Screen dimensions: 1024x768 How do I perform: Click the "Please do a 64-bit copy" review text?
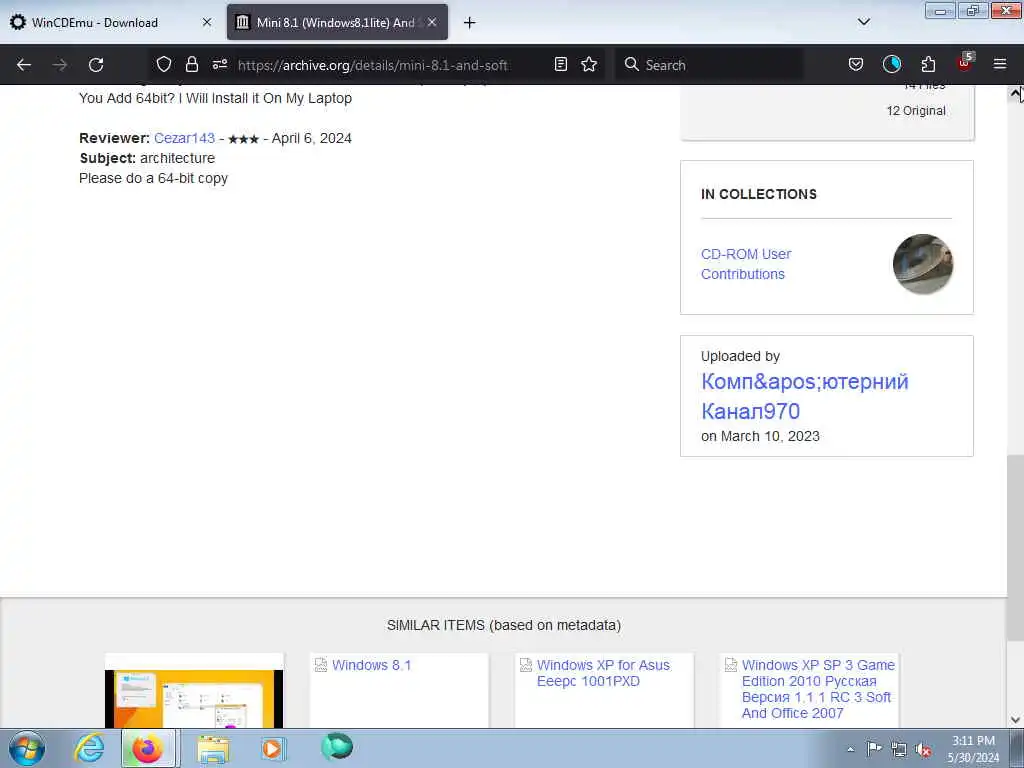[x=153, y=178]
